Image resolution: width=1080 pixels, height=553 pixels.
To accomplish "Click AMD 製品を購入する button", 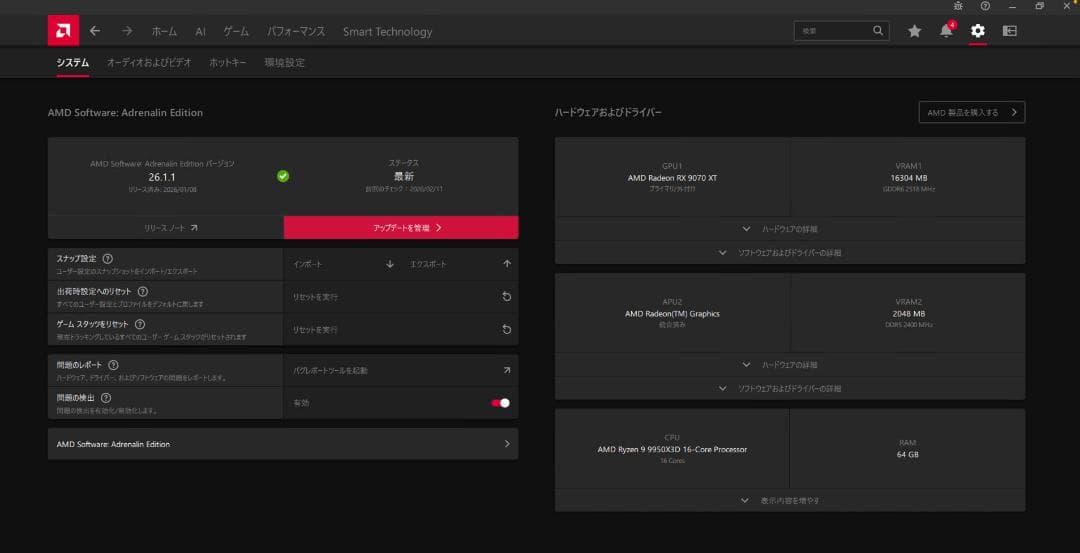I will tap(972, 112).
